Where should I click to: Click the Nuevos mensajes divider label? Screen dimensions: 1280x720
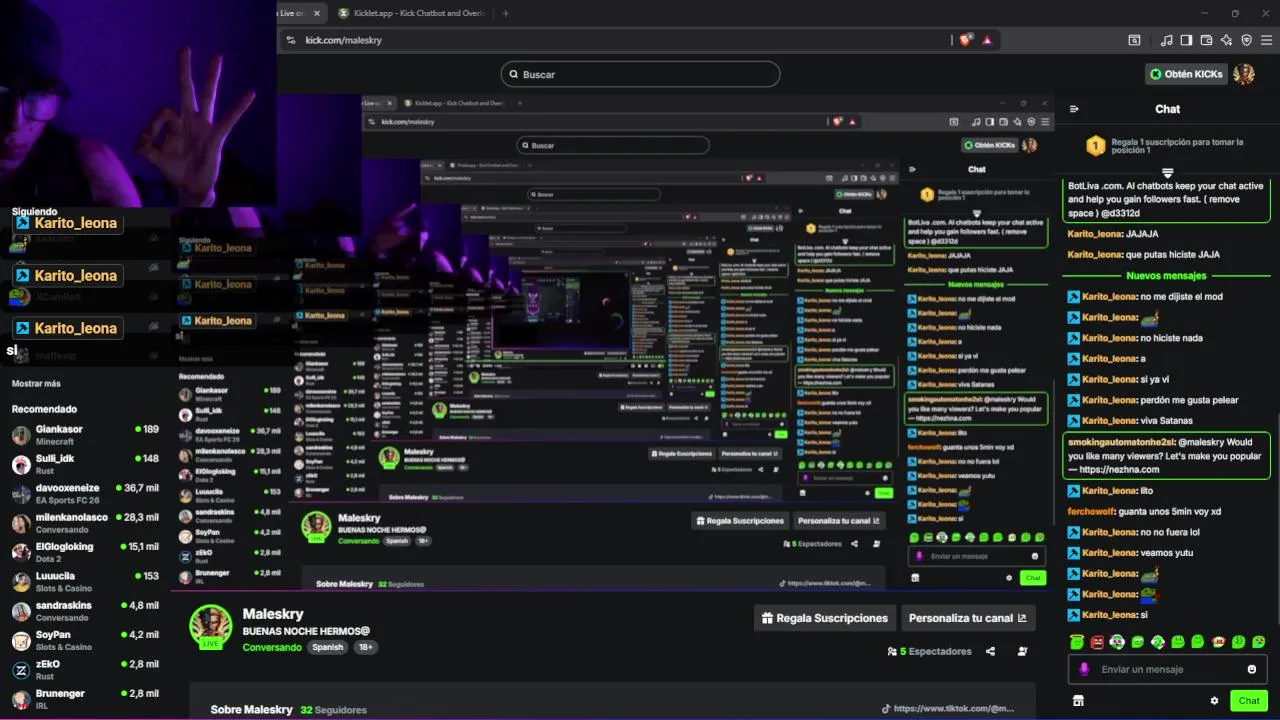1166,276
